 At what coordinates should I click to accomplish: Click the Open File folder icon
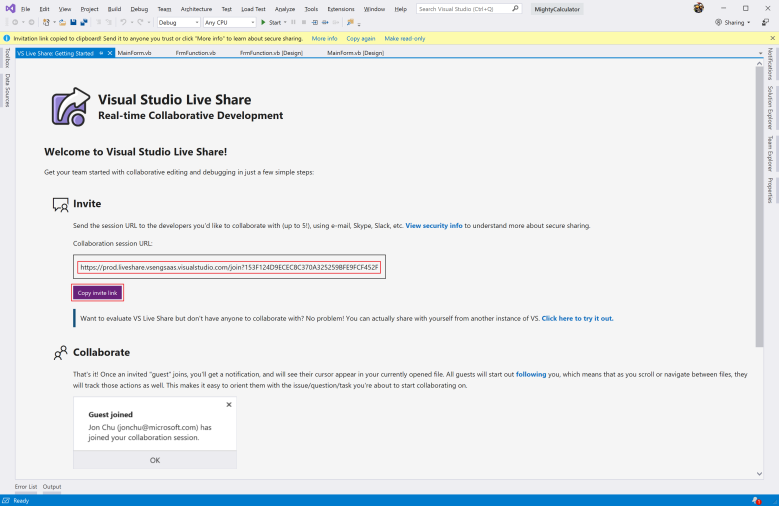point(63,22)
